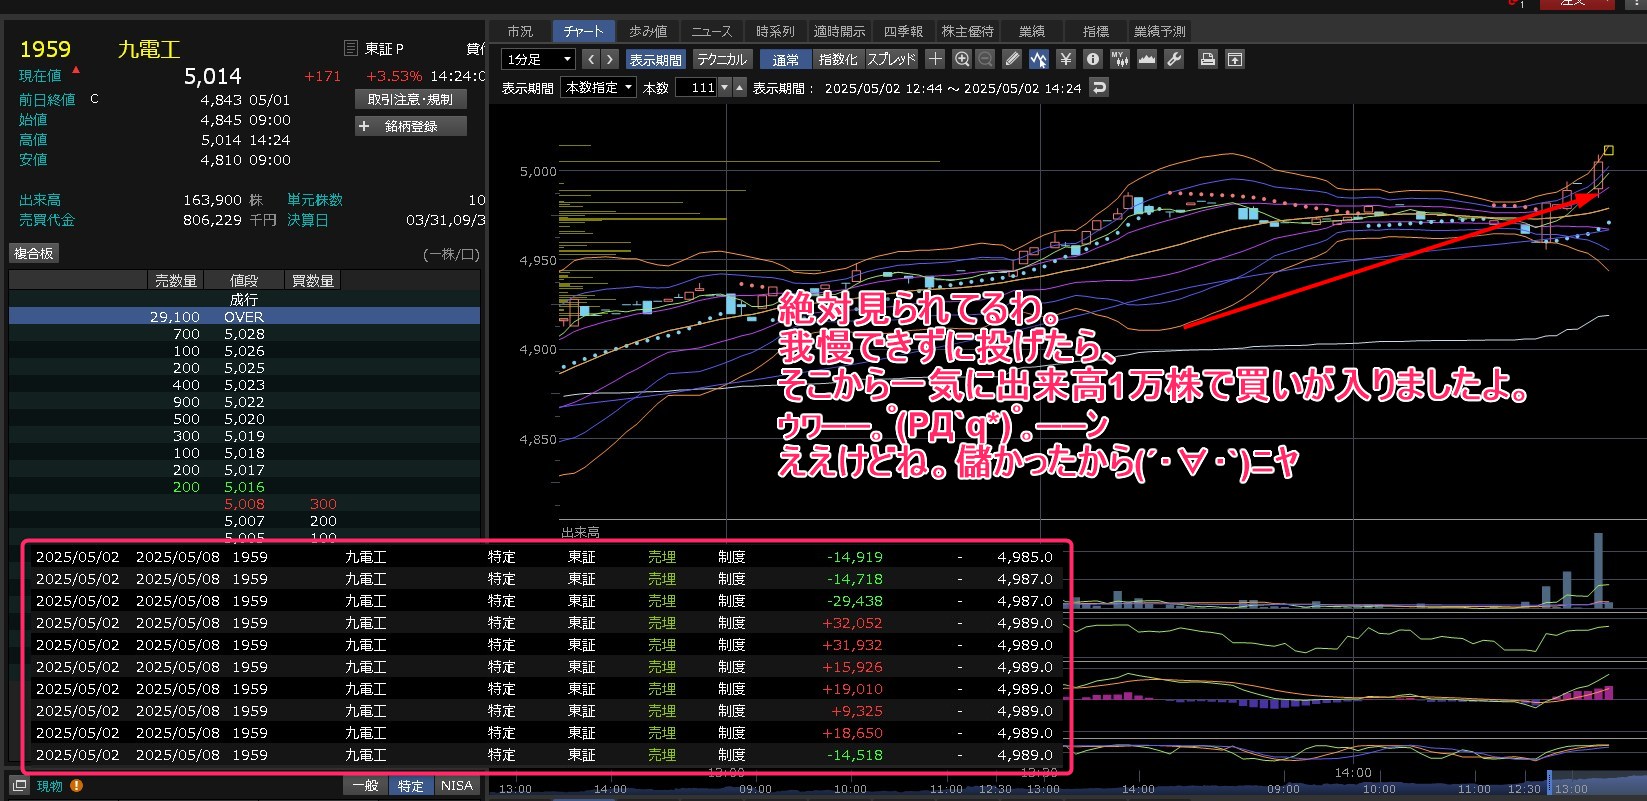Switch to the 業績予測 tab
The image size is (1647, 801).
(1160, 31)
